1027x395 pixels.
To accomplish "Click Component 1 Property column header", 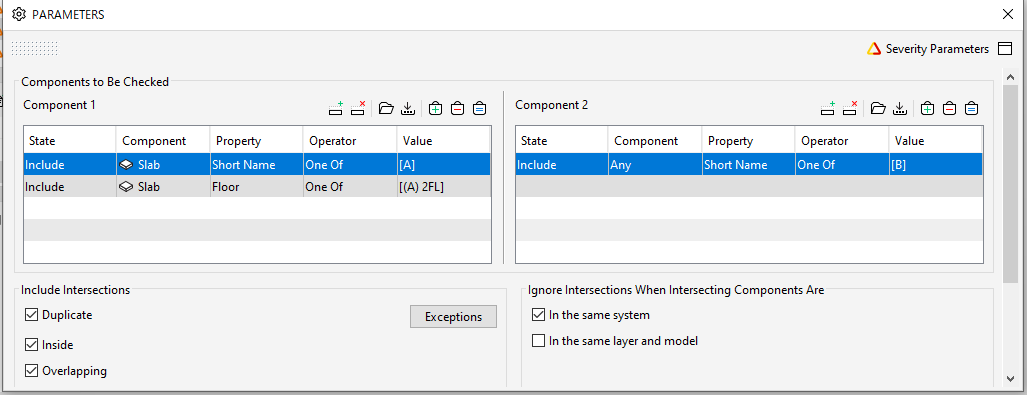I will click(x=256, y=140).
